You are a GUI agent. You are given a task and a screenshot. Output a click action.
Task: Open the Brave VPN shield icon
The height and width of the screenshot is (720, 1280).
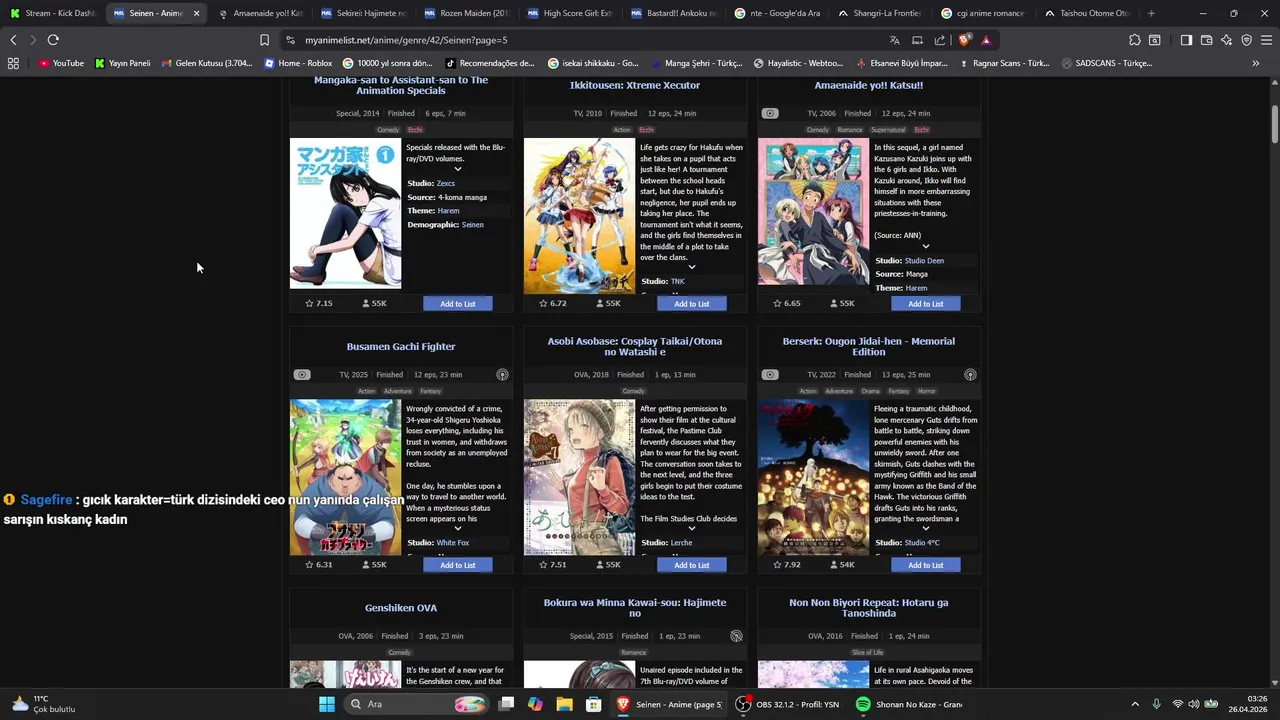[x=1247, y=40]
